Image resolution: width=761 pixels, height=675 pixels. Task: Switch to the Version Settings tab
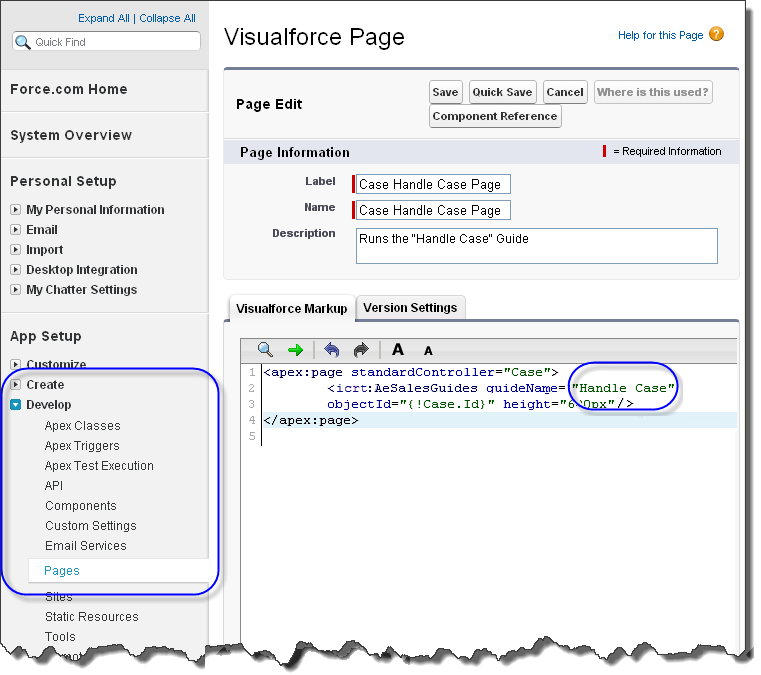click(x=410, y=308)
